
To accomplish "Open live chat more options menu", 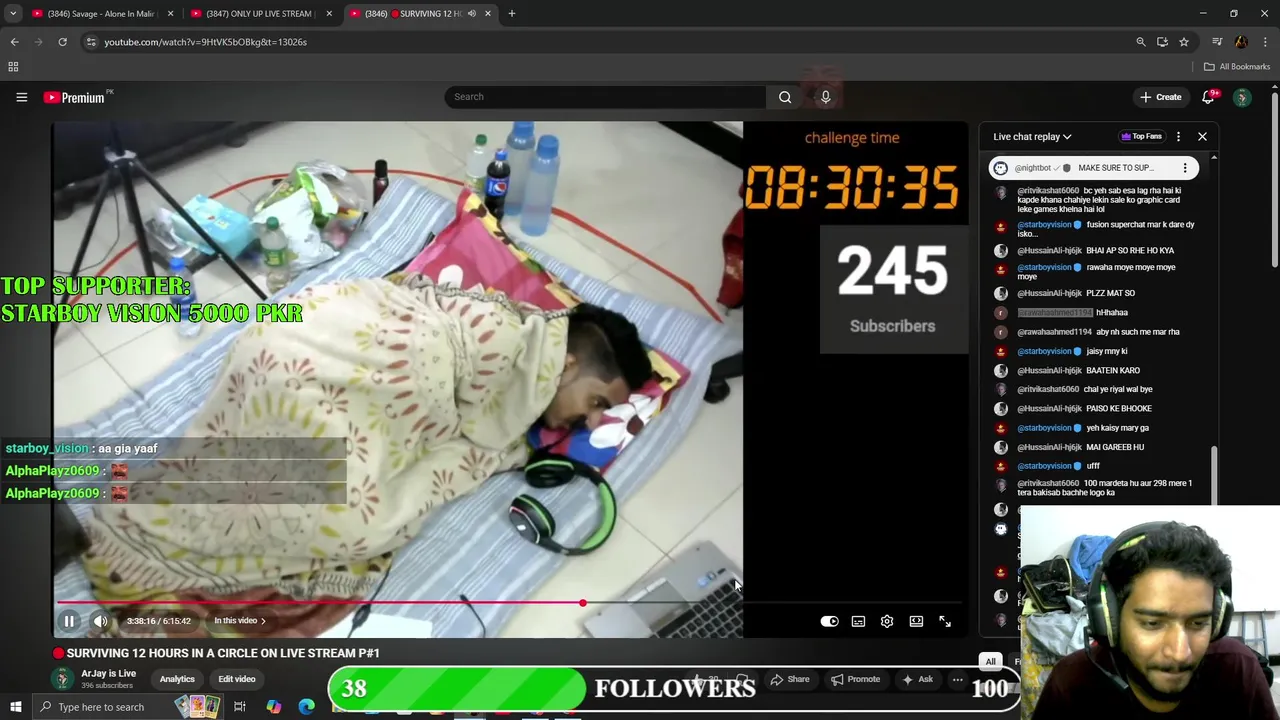I will point(1178,137).
